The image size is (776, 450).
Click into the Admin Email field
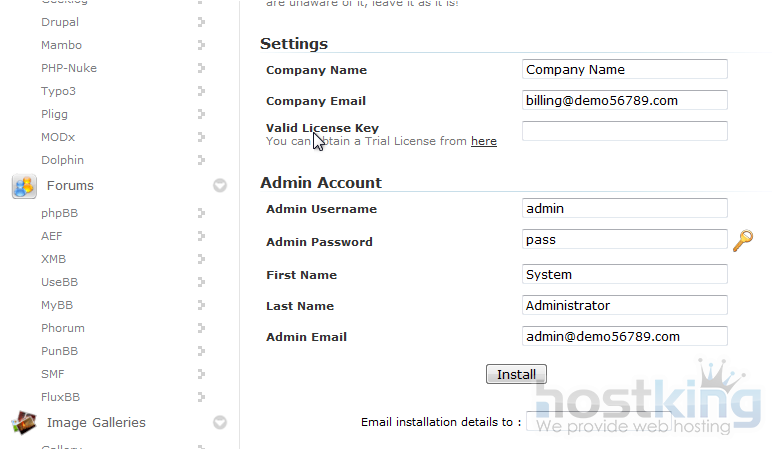[624, 337]
